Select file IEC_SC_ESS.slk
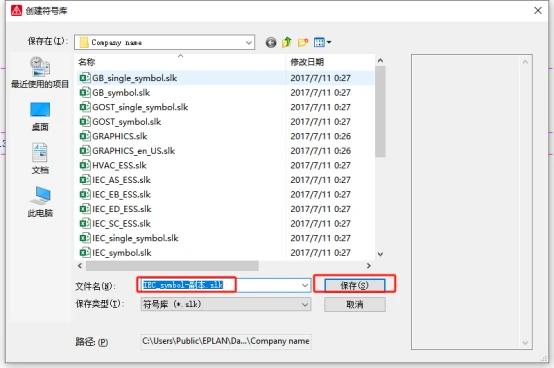554x368 pixels. pyautogui.click(x=121, y=224)
